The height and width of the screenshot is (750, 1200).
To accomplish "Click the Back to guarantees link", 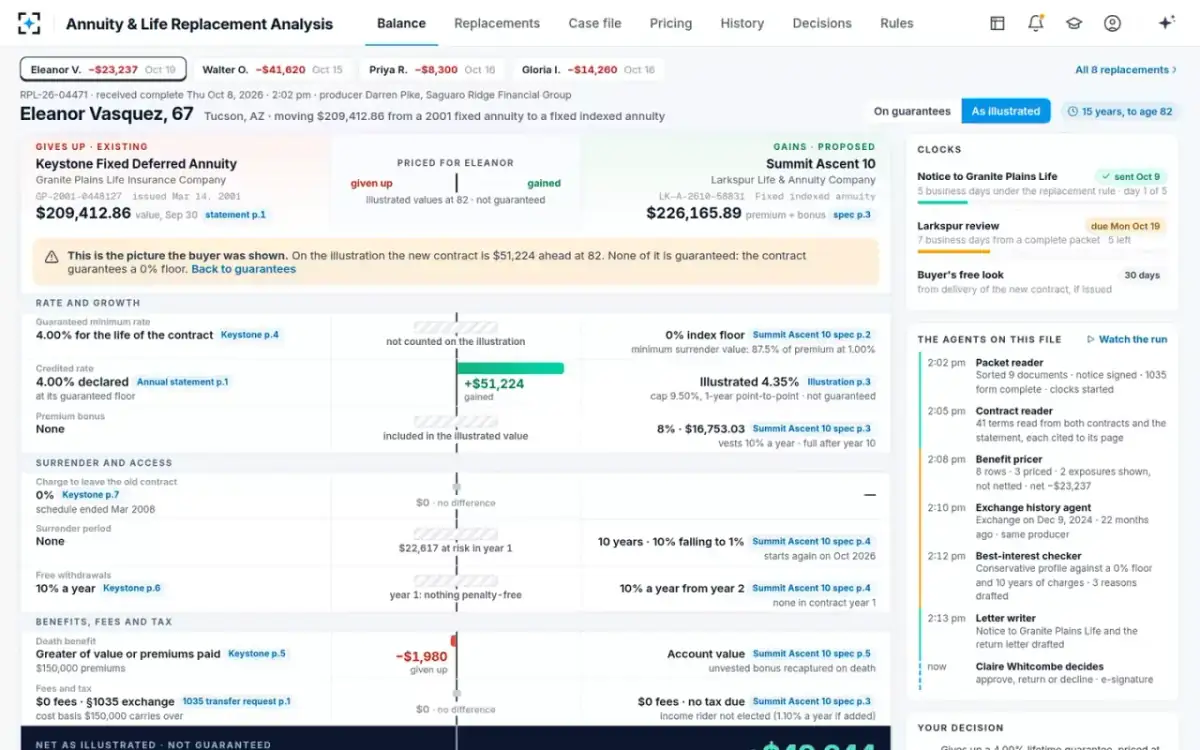I will (243, 269).
